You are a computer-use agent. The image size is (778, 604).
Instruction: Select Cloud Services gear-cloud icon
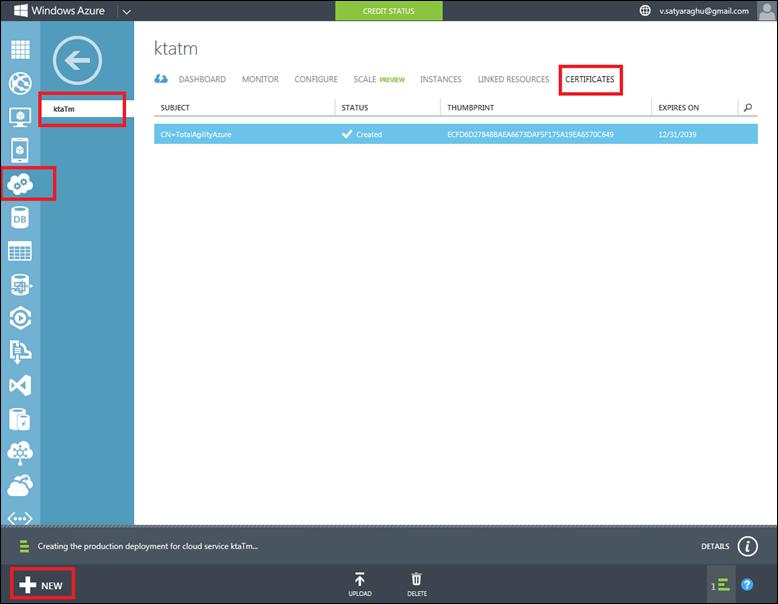tap(20, 184)
